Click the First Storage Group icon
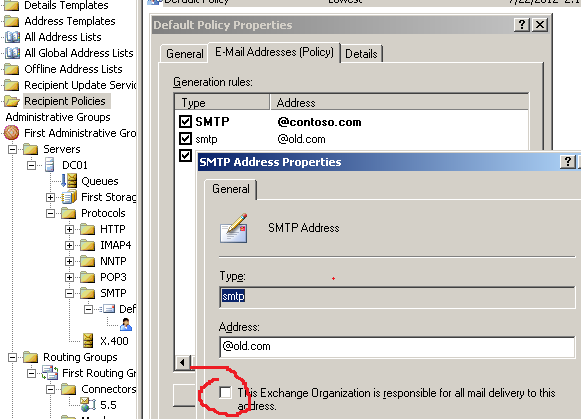Viewport: 581px width, 419px height. [x=69, y=197]
